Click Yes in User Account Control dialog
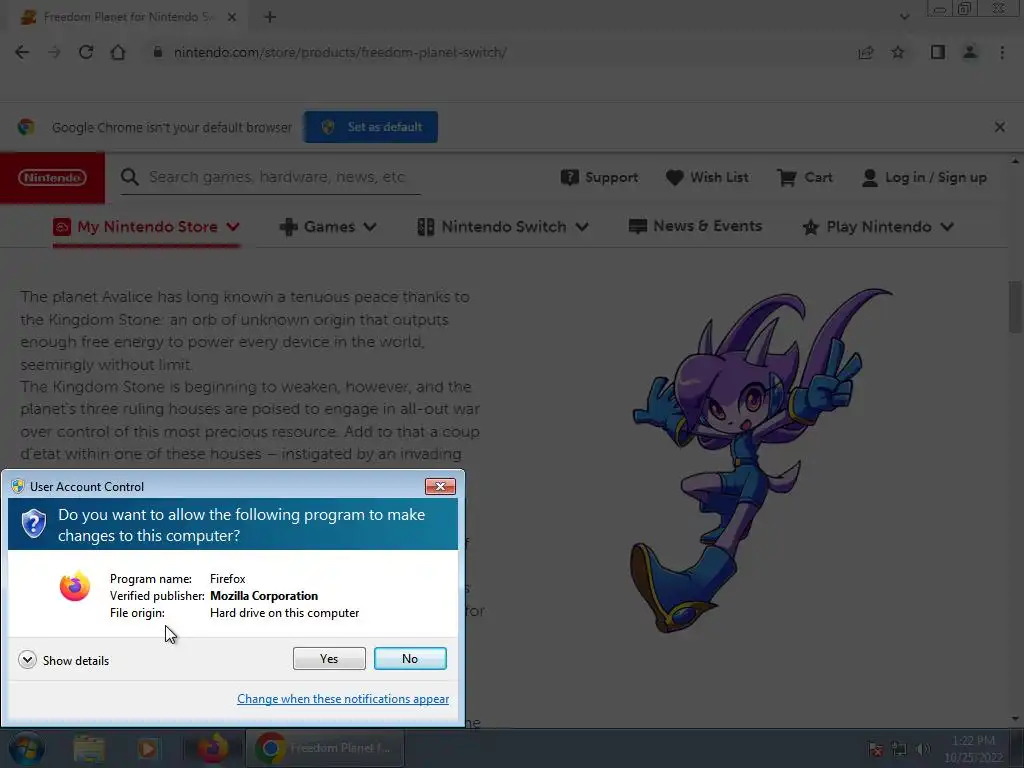Viewport: 1024px width, 768px height. 329,658
